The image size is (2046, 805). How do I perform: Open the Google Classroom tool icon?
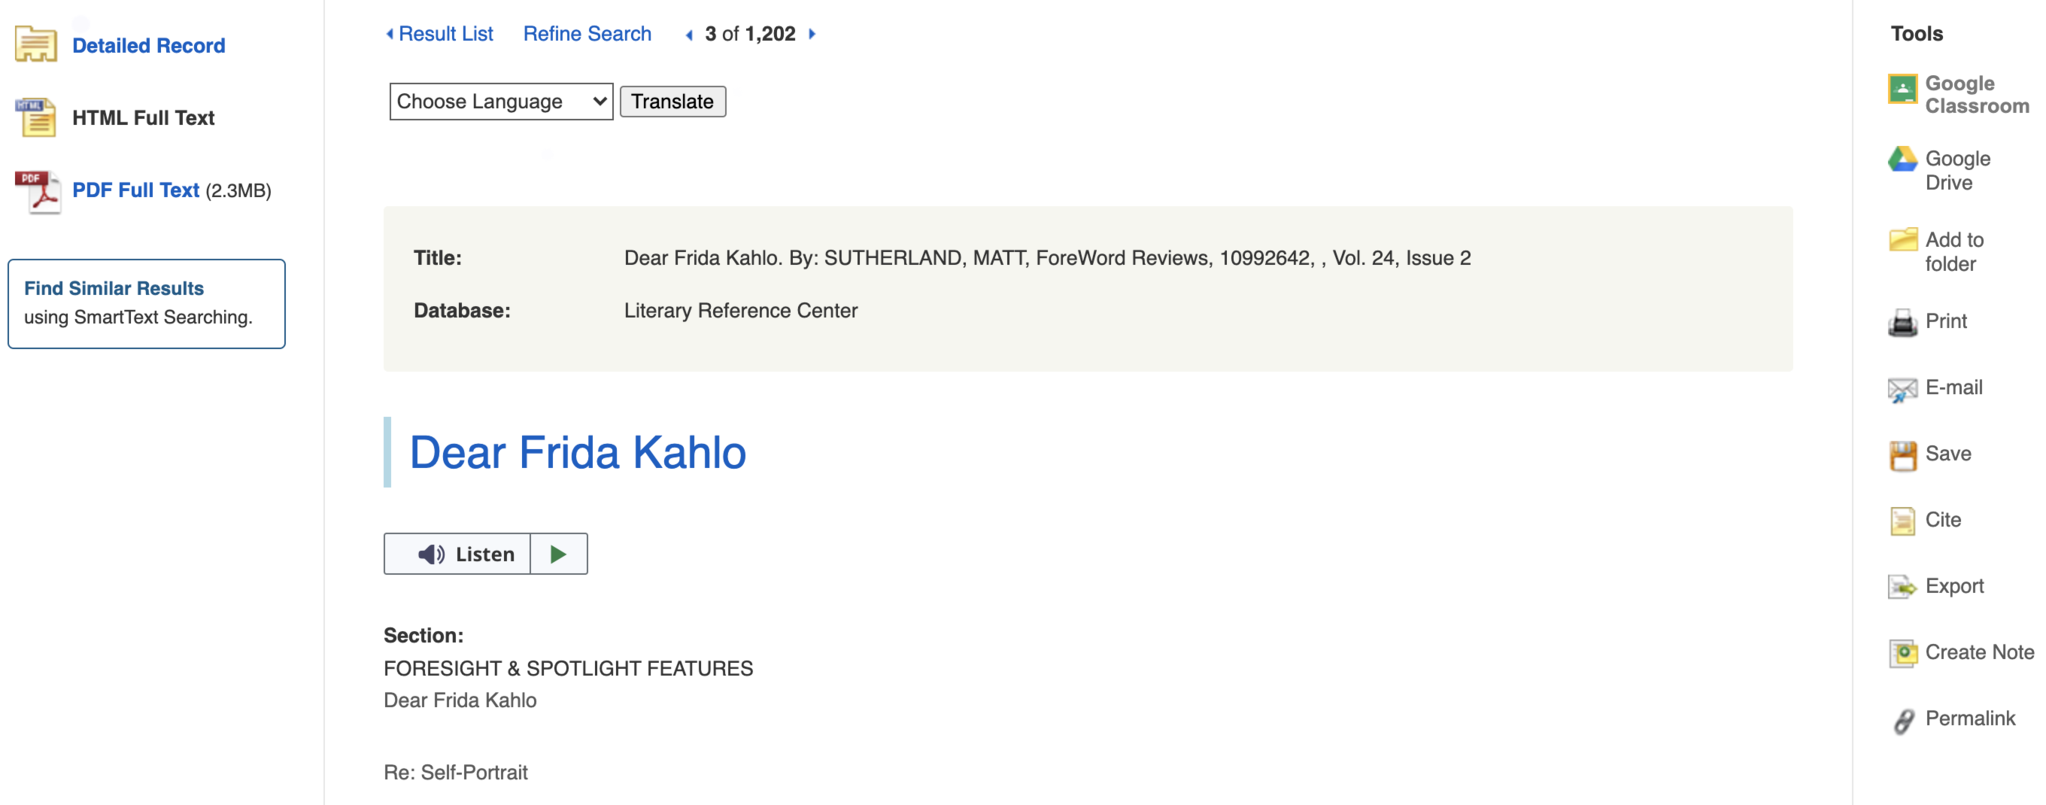pyautogui.click(x=1902, y=89)
